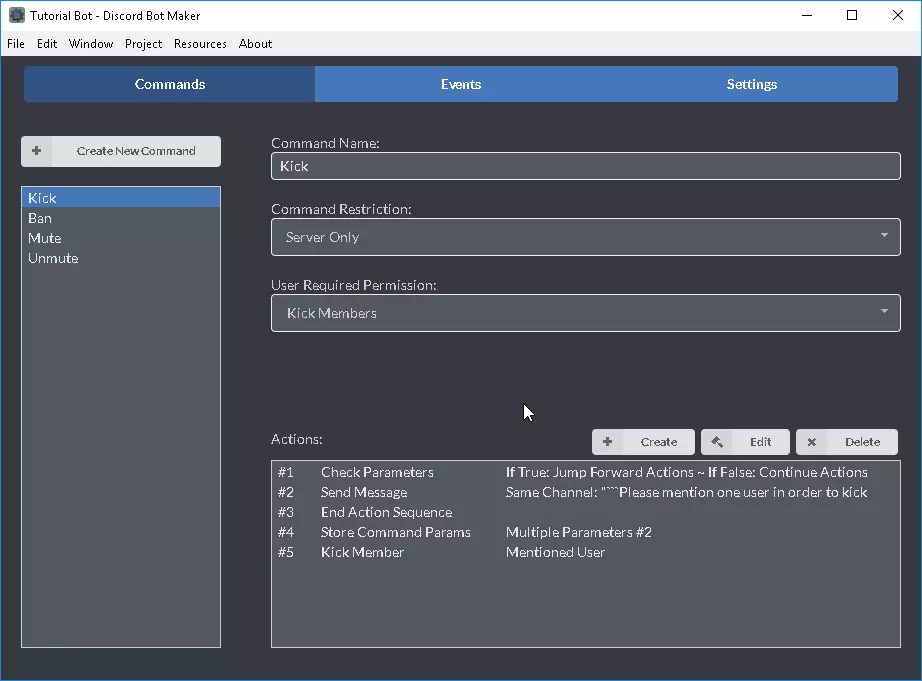
Task: Select the Mute command in the list
Action: click(121, 238)
